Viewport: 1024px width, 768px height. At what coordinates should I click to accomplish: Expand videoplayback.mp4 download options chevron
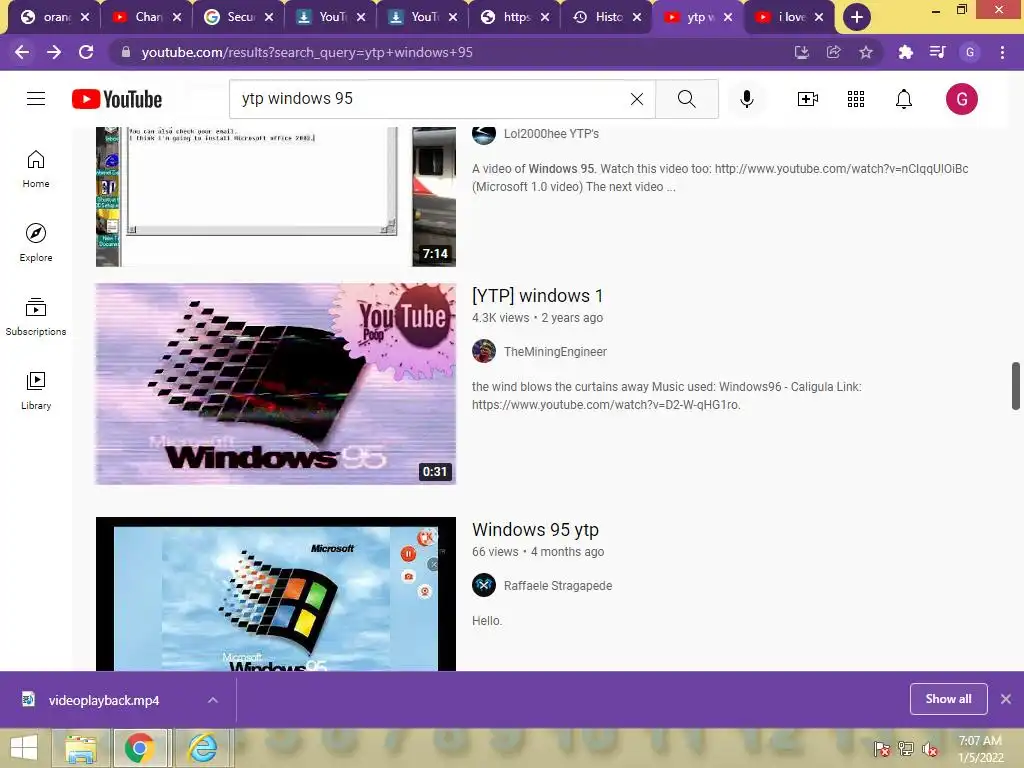(x=213, y=700)
